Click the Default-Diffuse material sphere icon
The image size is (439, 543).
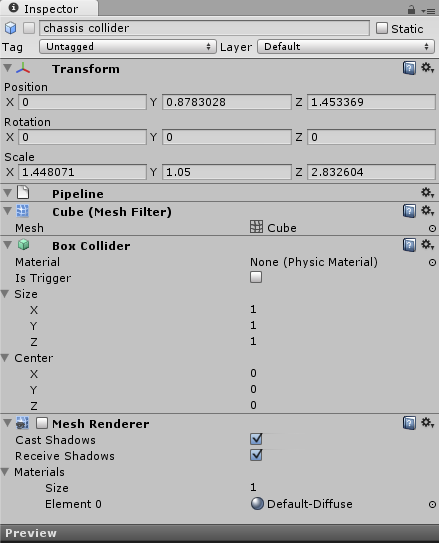click(x=257, y=504)
